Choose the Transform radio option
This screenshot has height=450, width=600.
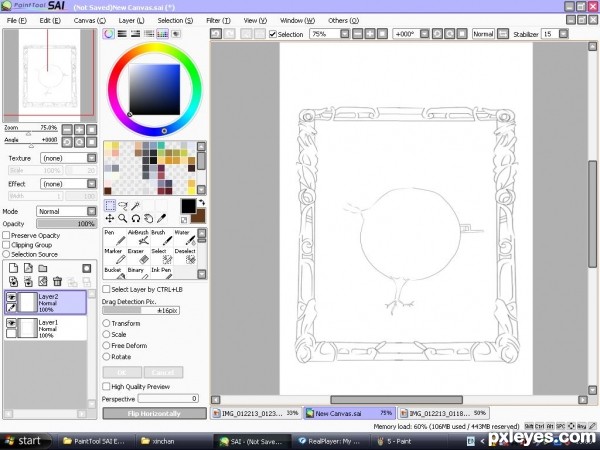106,323
